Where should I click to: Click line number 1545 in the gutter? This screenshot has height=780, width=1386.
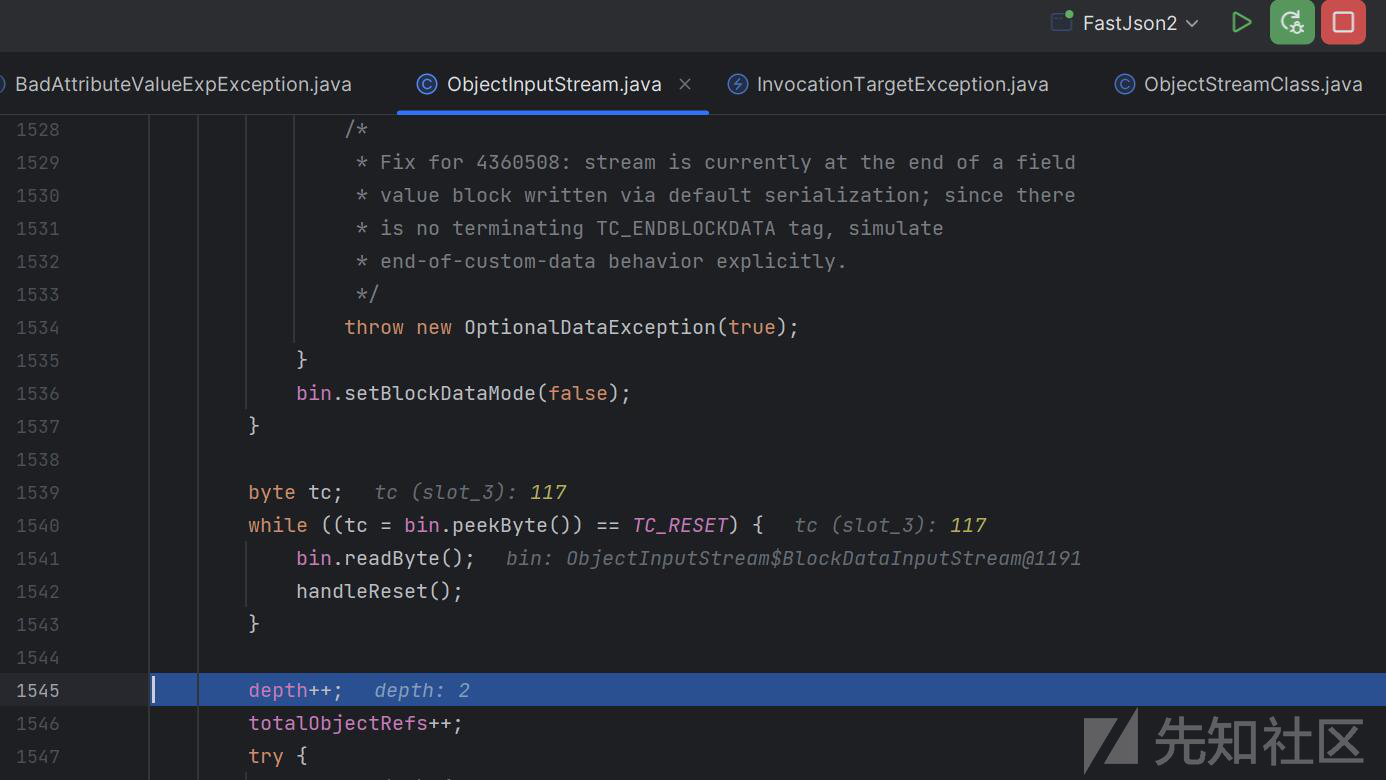(x=38, y=690)
